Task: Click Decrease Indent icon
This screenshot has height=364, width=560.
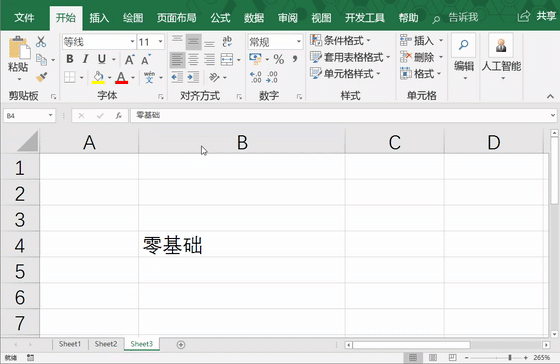Action: (x=177, y=77)
